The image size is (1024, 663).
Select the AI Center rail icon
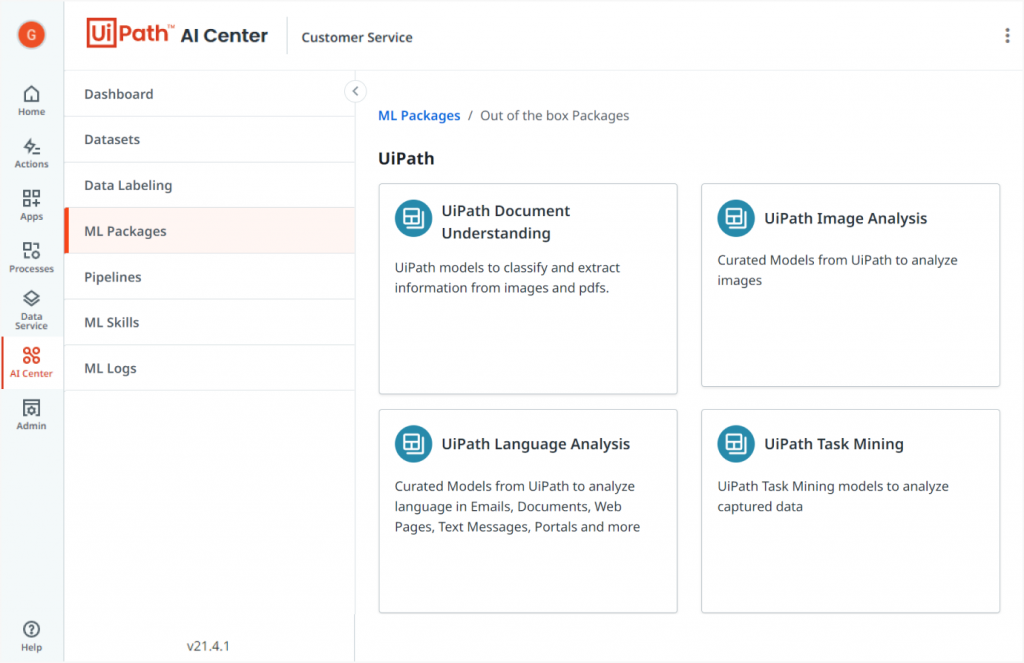click(x=31, y=362)
